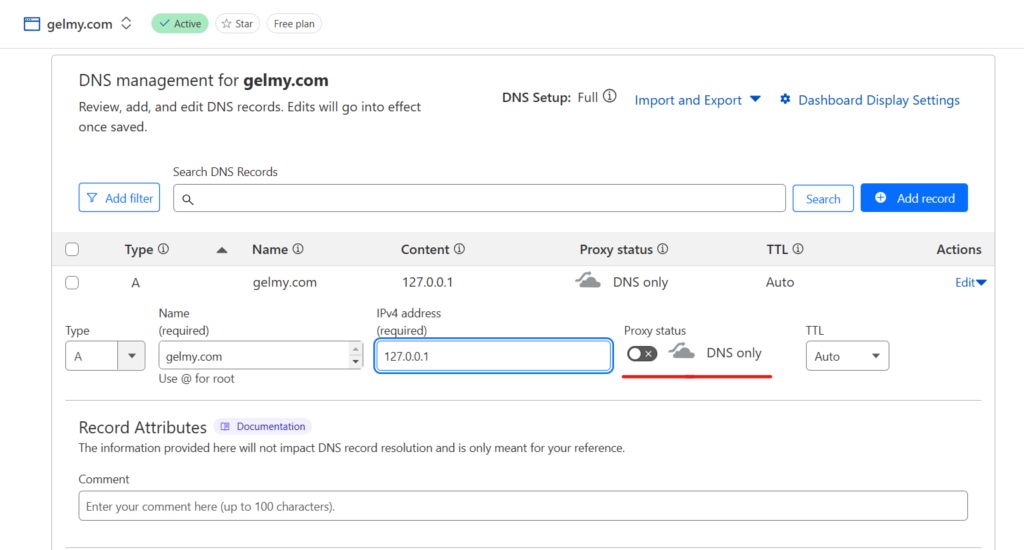Open the gelmy.com site switcher chevron
1024x550 pixels.
click(126, 24)
